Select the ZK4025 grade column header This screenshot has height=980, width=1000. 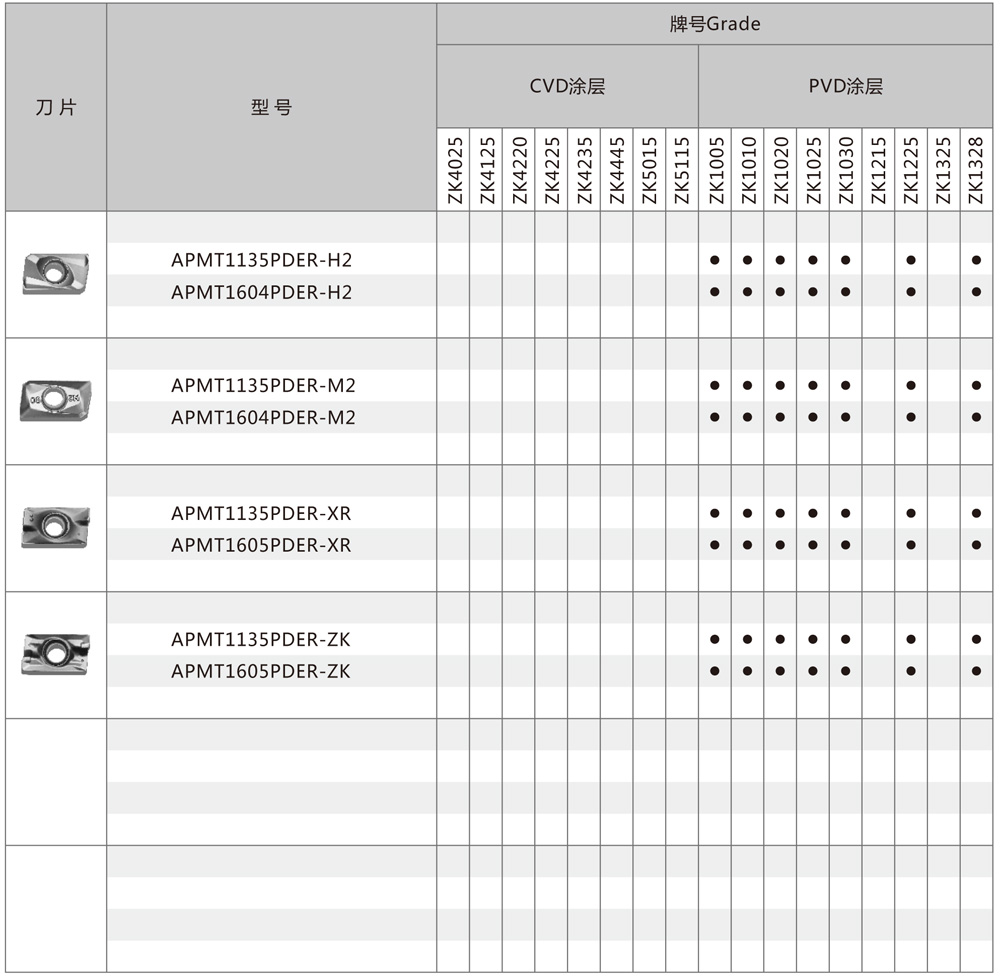click(453, 170)
